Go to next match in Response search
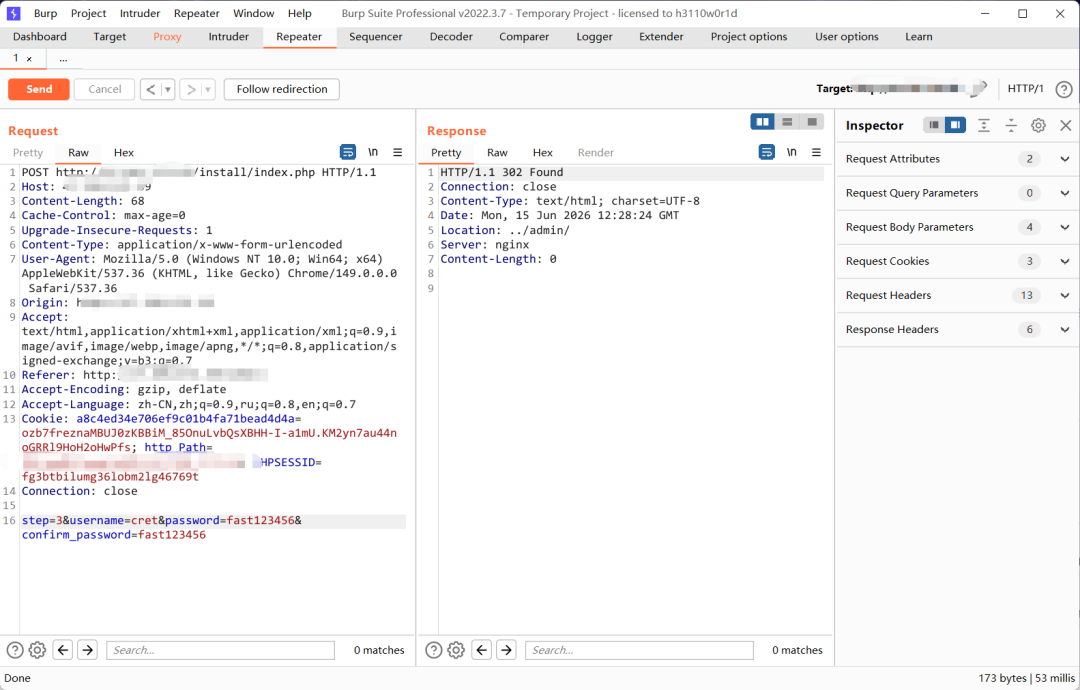 (506, 650)
